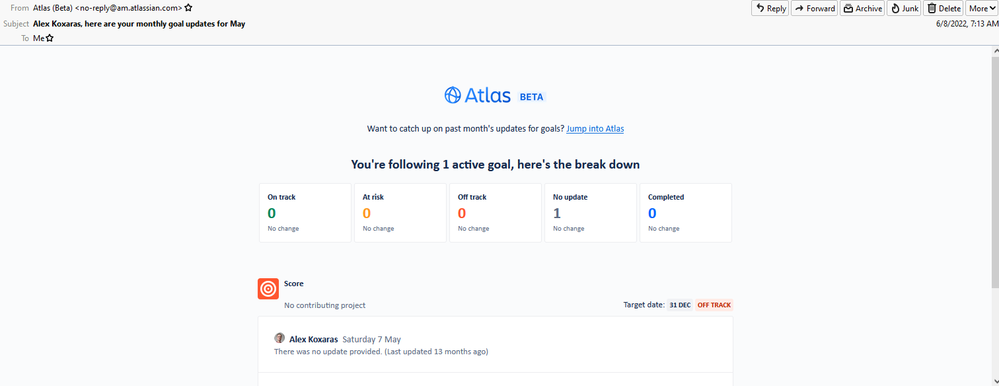Archive the Atlas email
Viewport: 999px width, 386px height.
pyautogui.click(x=862, y=8)
